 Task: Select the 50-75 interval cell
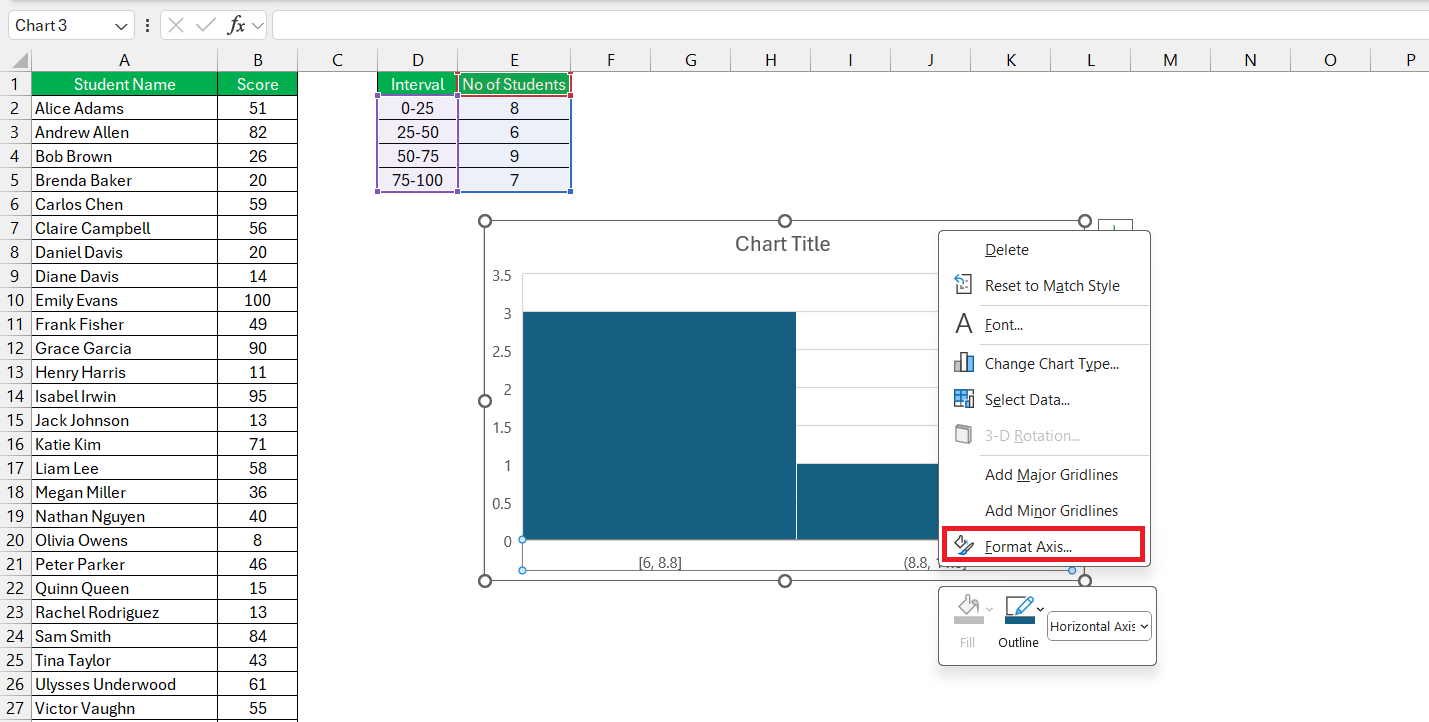[418, 156]
